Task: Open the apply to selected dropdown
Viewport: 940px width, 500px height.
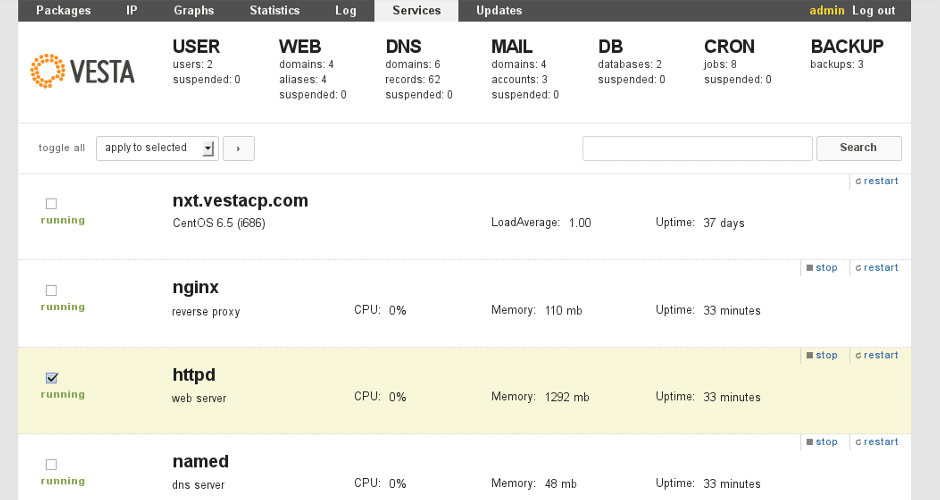Action: (x=157, y=148)
